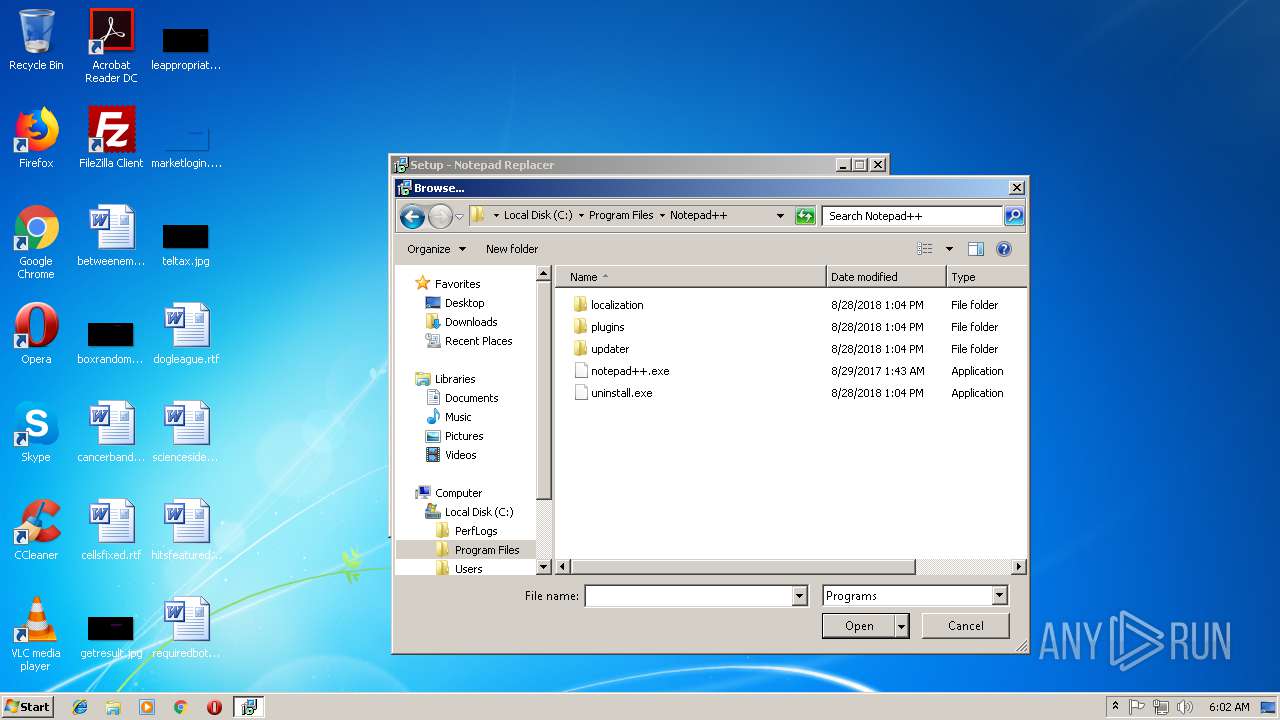Click in the Search Notepad++ field
Image resolution: width=1280 pixels, height=720 pixels.
tap(912, 216)
